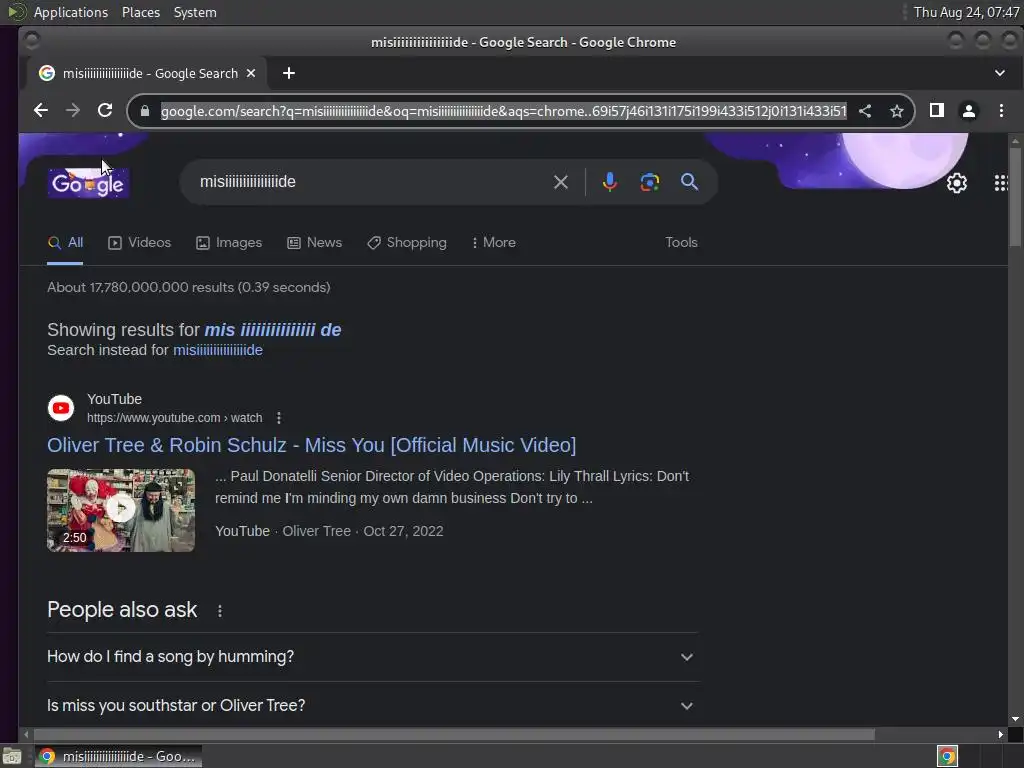Click corrected query mis iiiiiiiiiiiiiii de
1024x768 pixels.
272,330
